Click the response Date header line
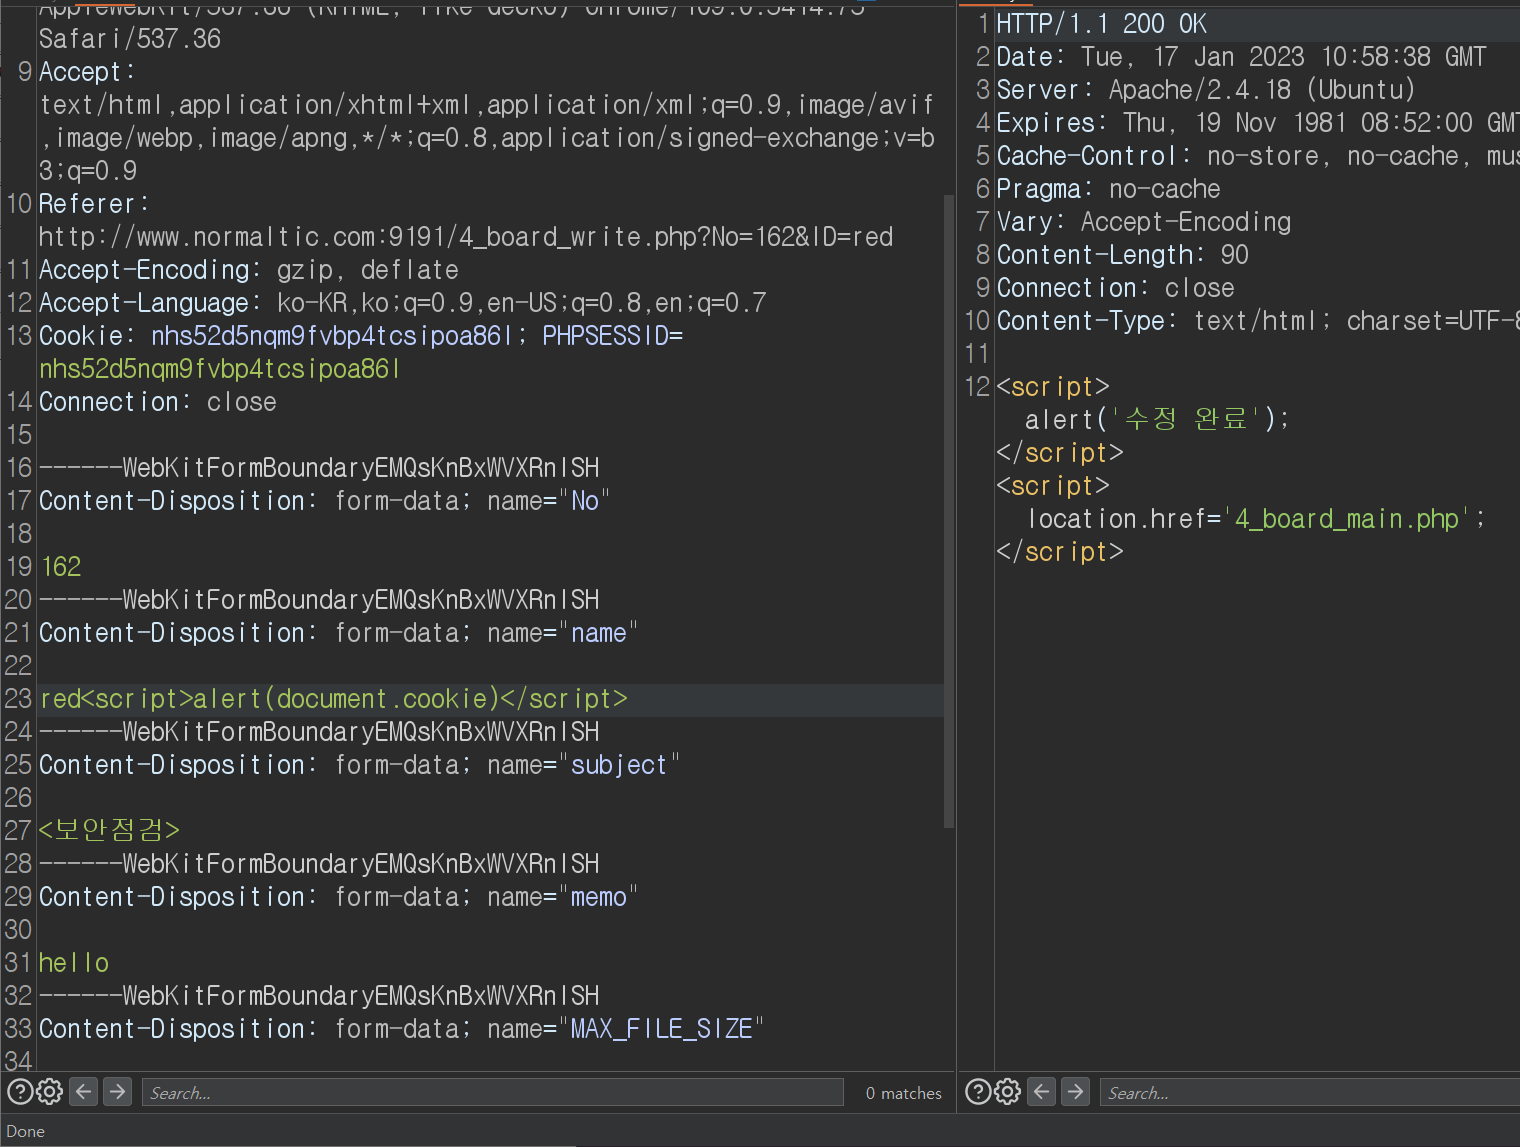 pos(1242,57)
